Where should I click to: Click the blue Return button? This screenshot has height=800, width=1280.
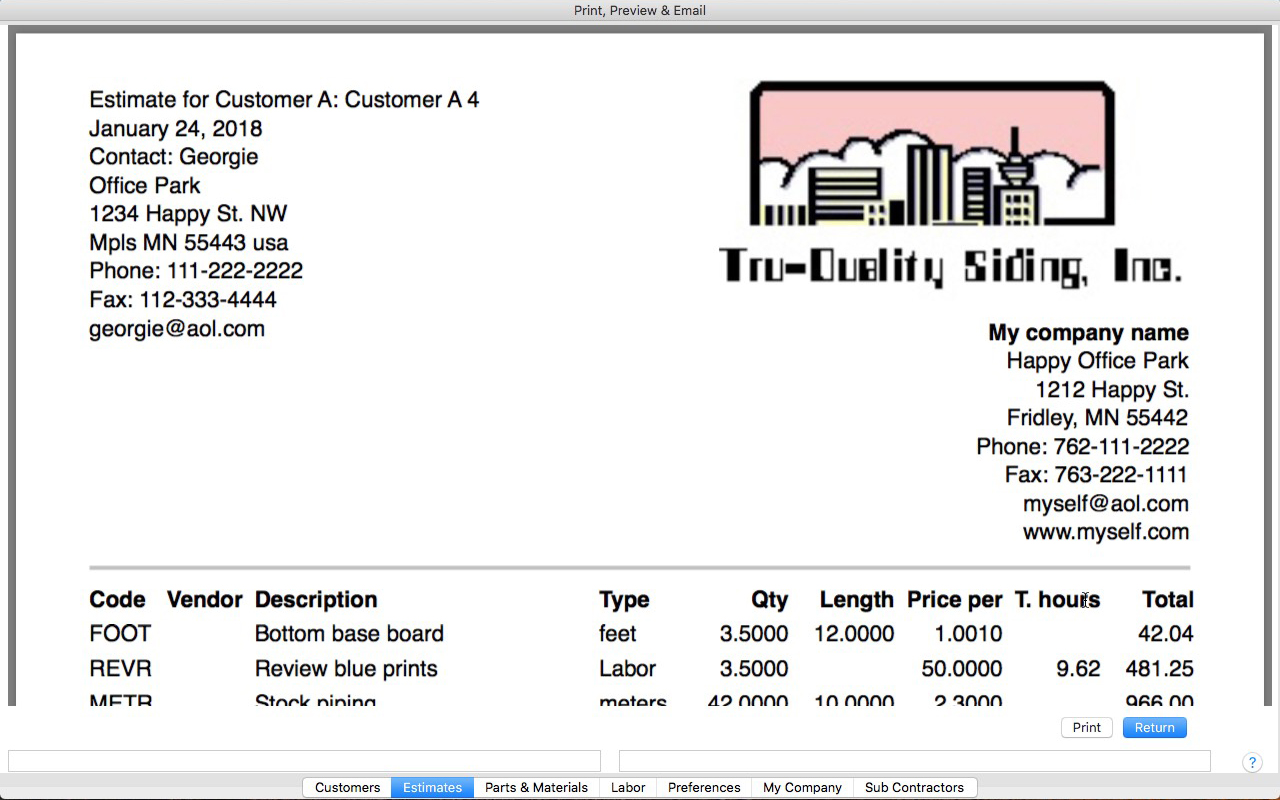click(1154, 728)
